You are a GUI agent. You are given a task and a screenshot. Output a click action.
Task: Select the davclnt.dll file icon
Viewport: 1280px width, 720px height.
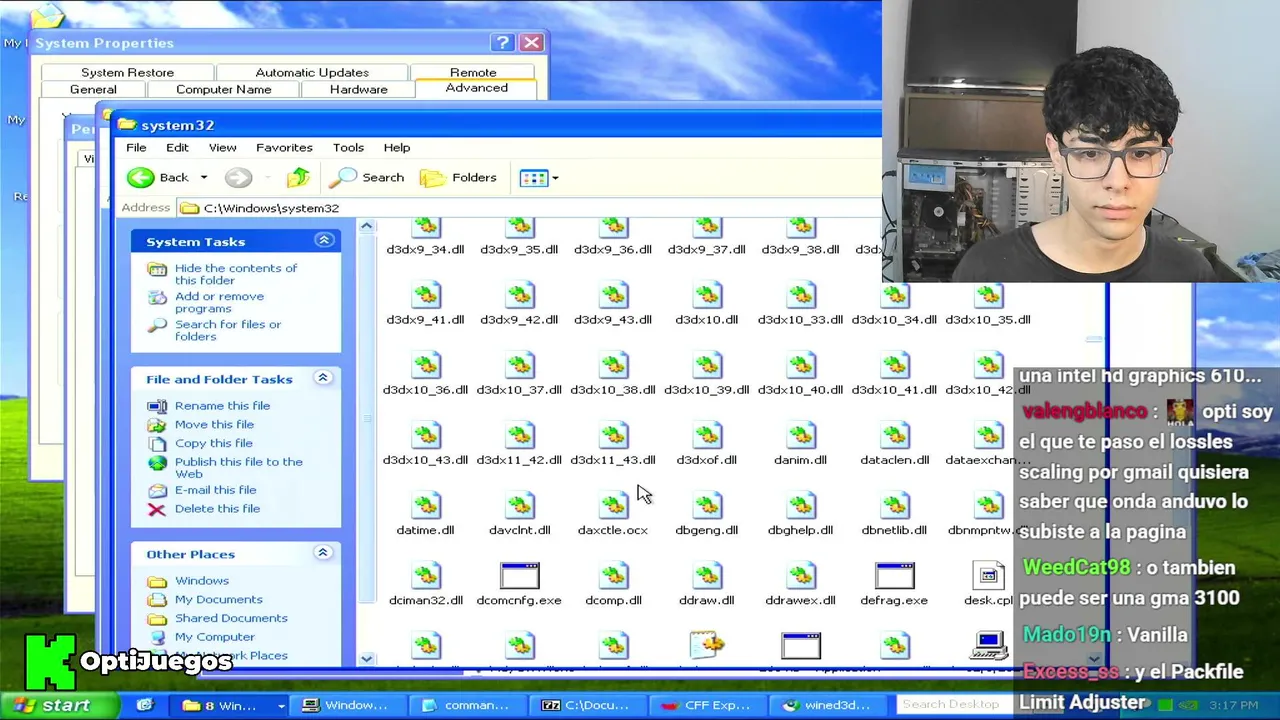(x=520, y=506)
